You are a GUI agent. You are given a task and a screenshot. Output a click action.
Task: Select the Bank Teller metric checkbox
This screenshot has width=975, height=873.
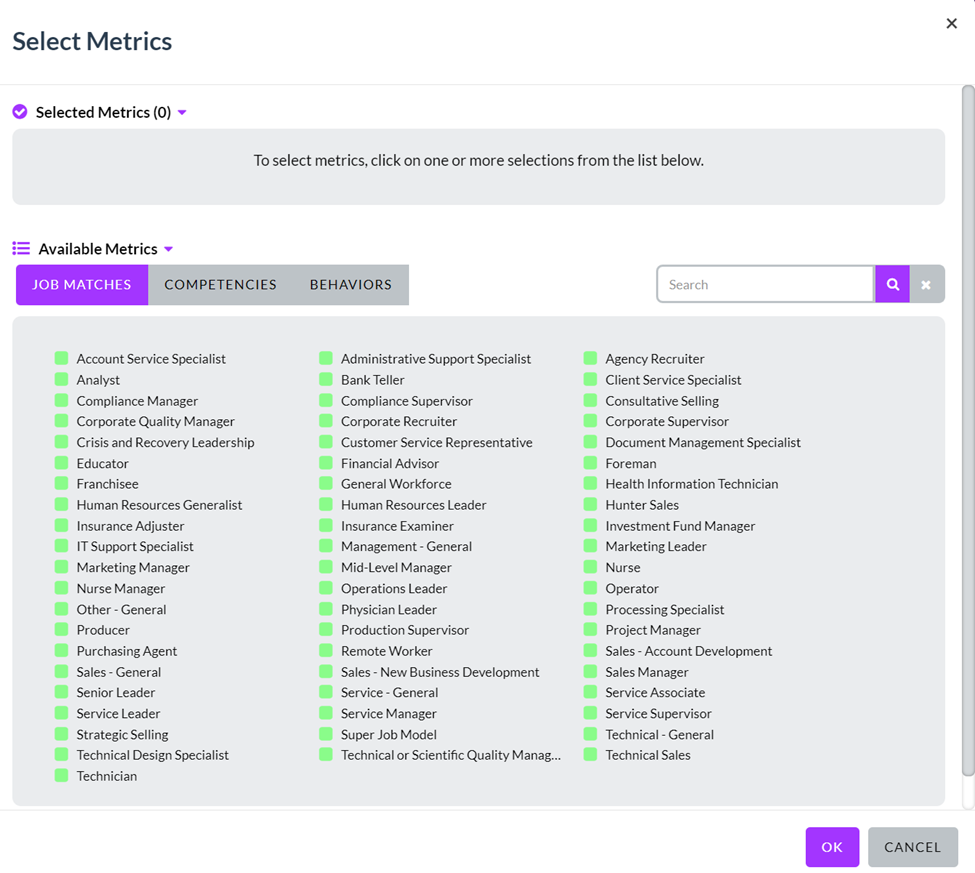click(x=326, y=379)
